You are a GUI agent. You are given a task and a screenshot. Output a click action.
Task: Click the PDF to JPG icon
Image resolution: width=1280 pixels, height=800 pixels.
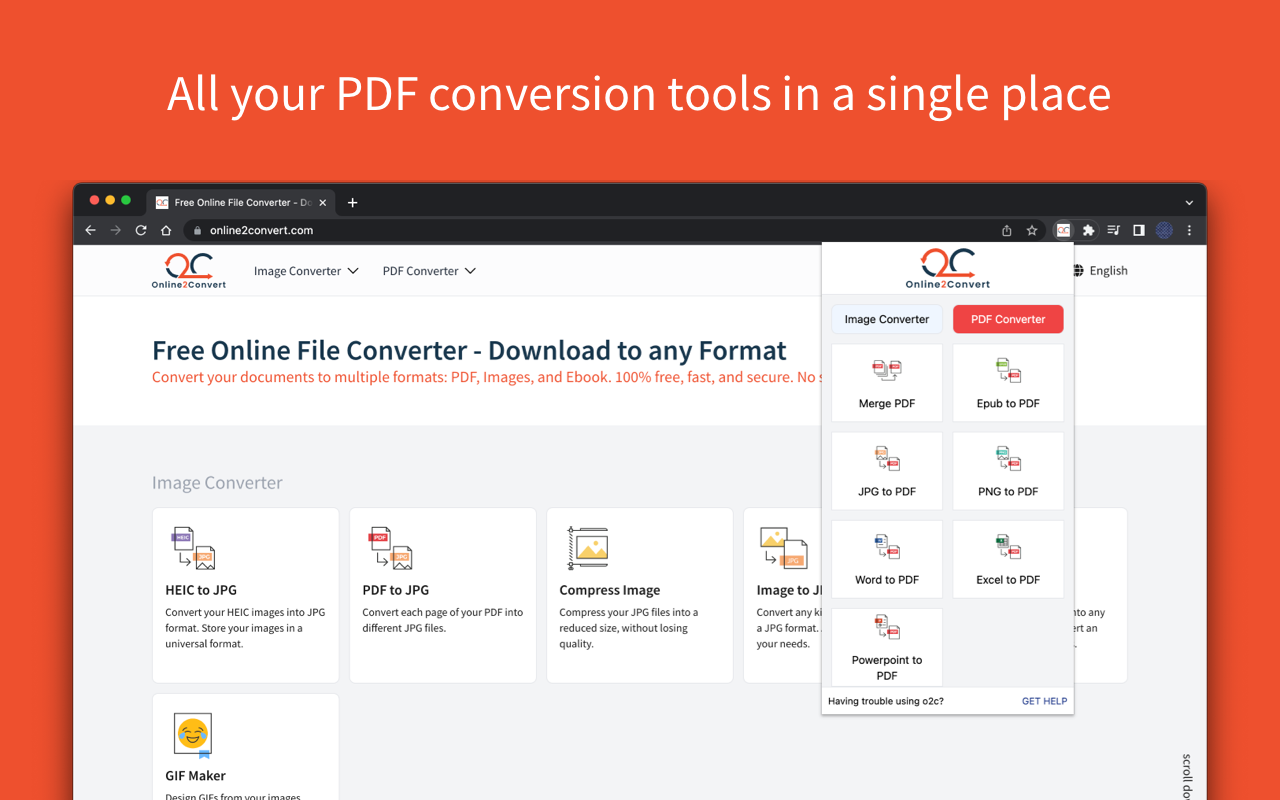click(x=390, y=548)
